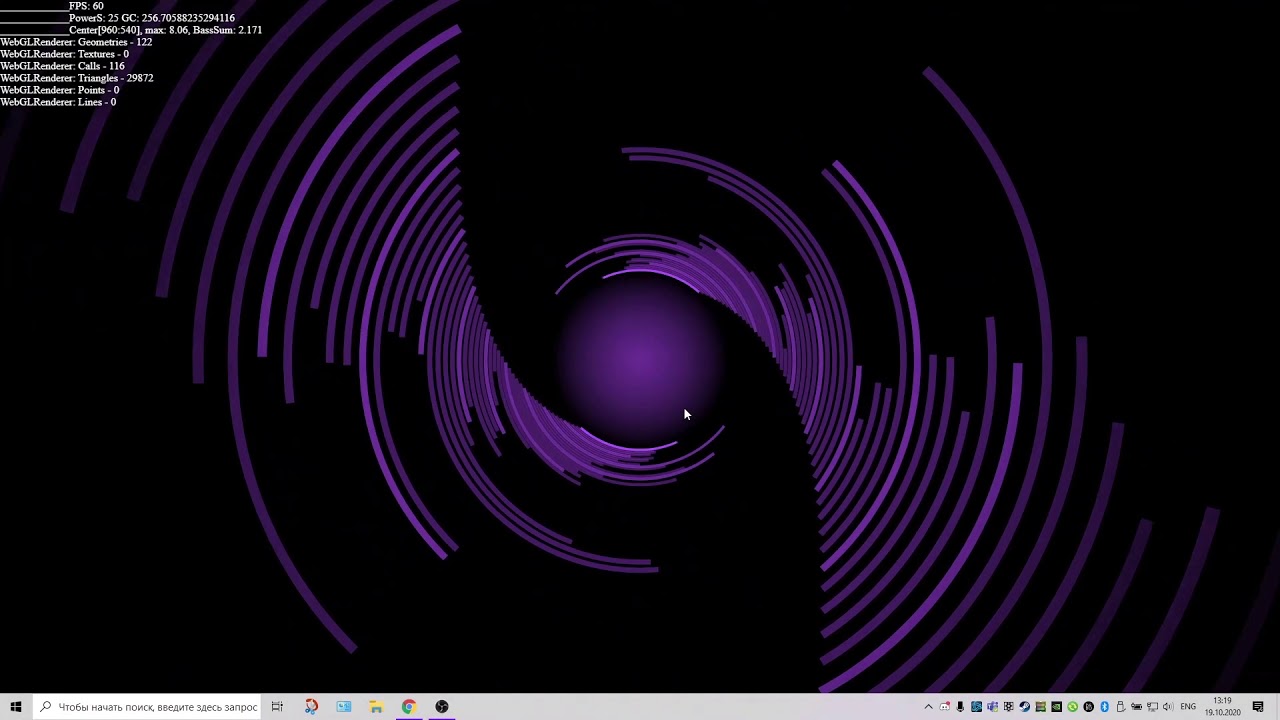Open the red swirl app taskbar icon
This screenshot has width=1280, height=720.
point(311,707)
